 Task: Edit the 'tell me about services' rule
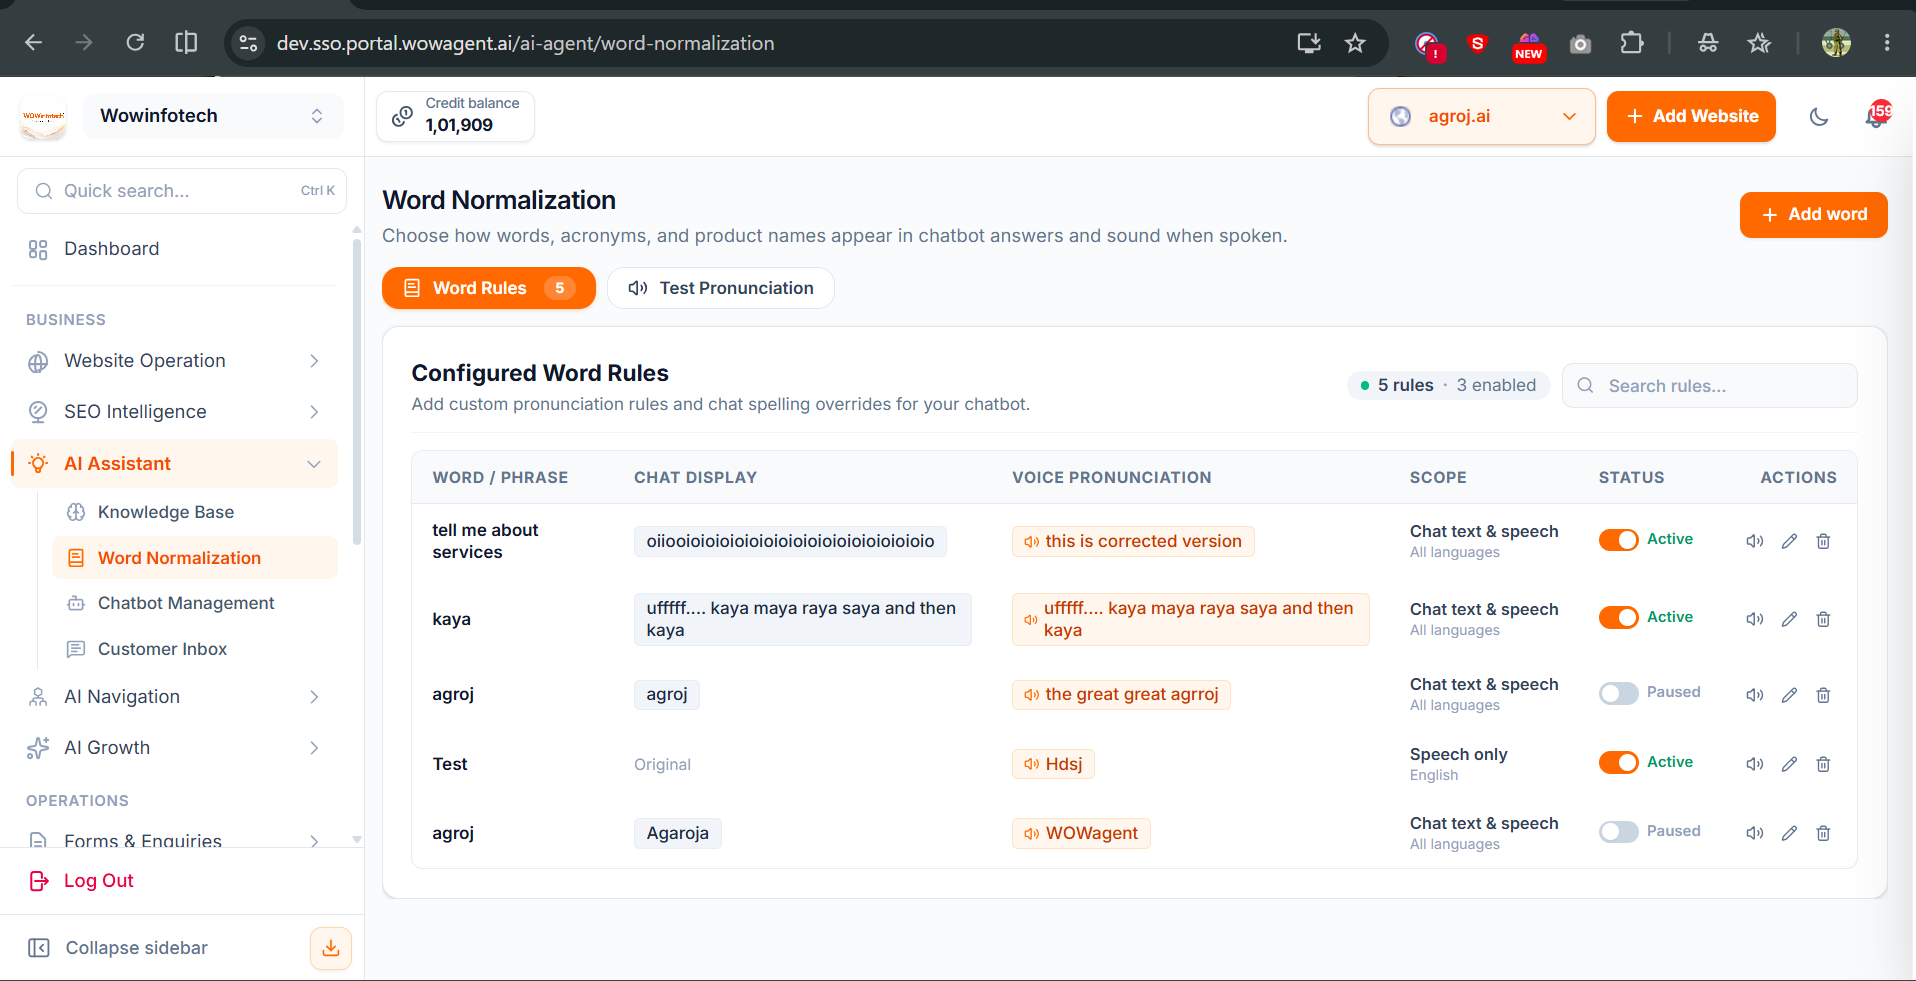pos(1789,541)
